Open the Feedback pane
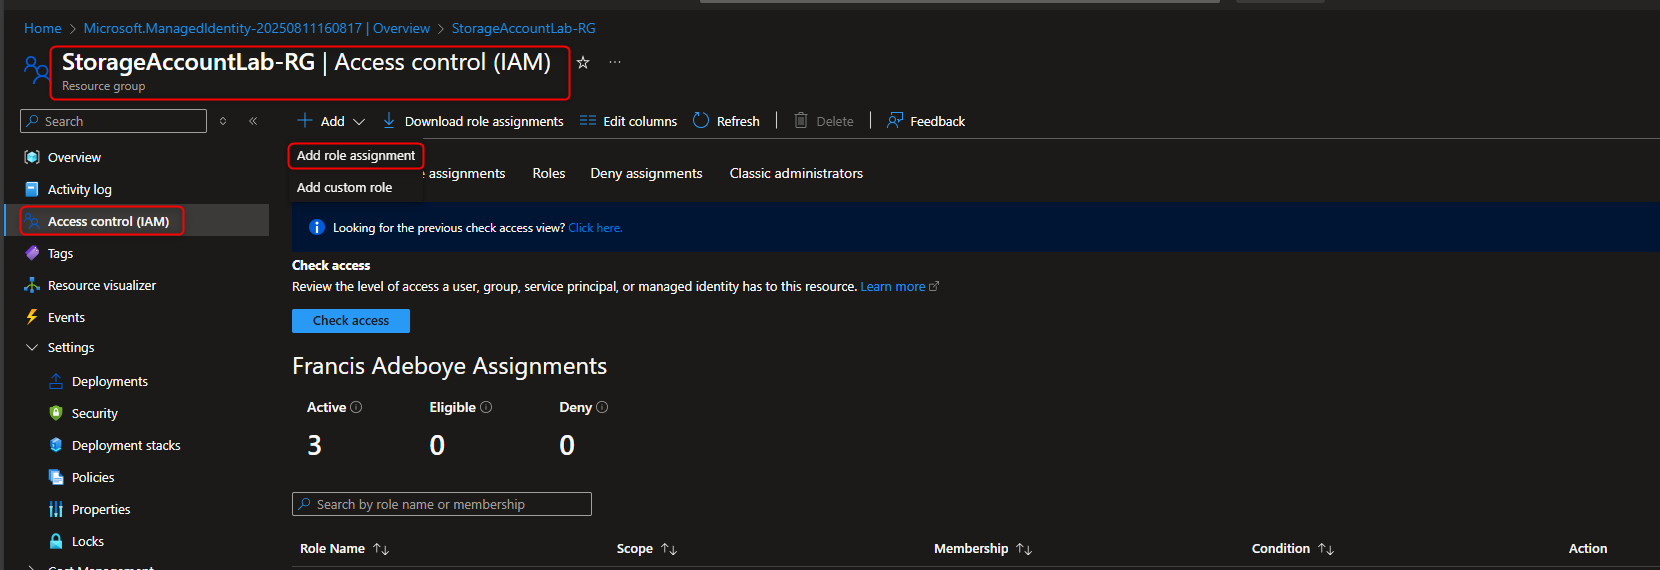The image size is (1660, 570). 937,121
